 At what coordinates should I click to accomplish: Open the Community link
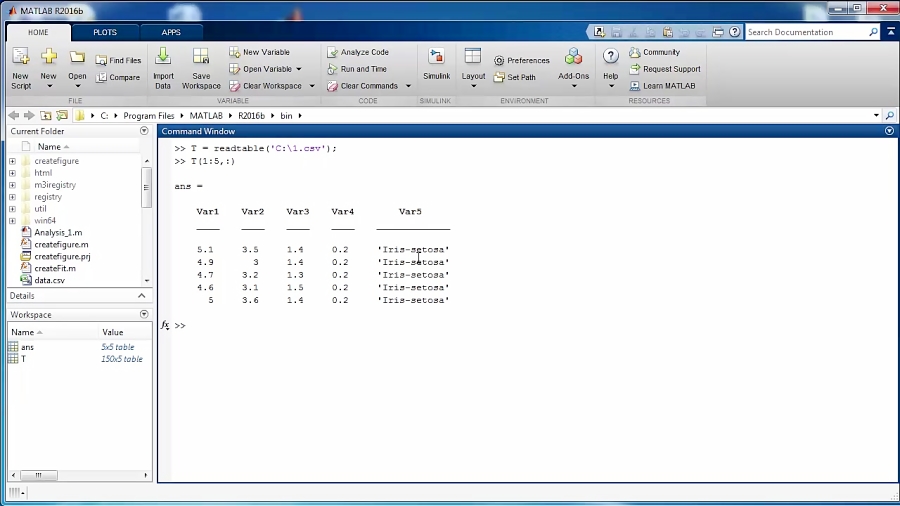click(x=655, y=52)
